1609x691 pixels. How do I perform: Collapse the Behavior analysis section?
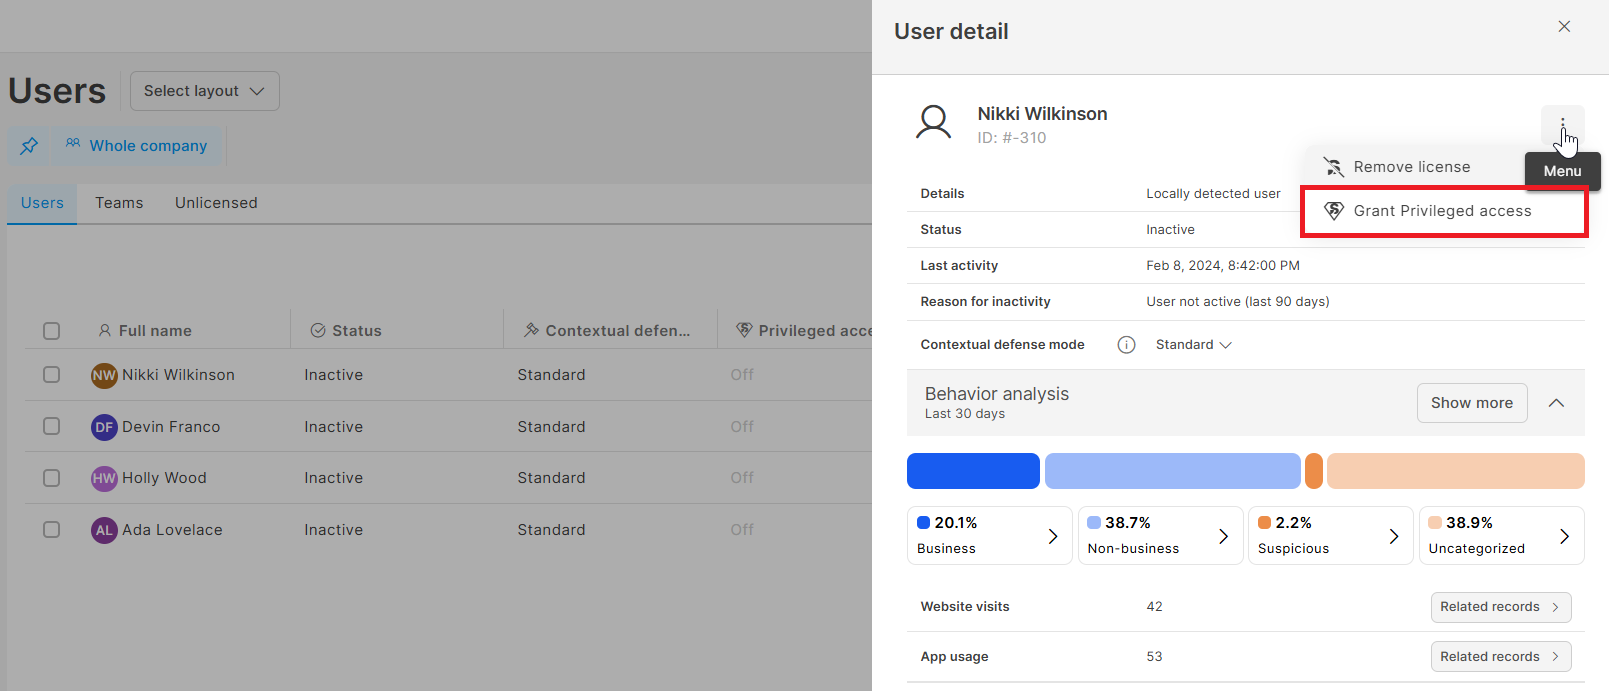1556,403
